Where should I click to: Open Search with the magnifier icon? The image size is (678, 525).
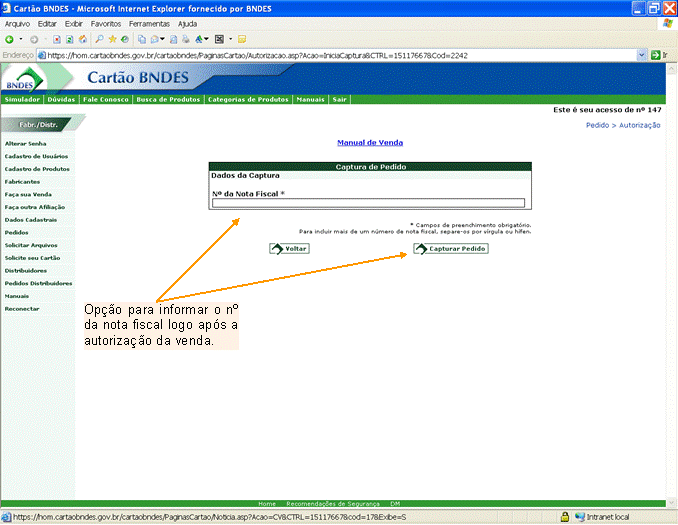(99, 39)
